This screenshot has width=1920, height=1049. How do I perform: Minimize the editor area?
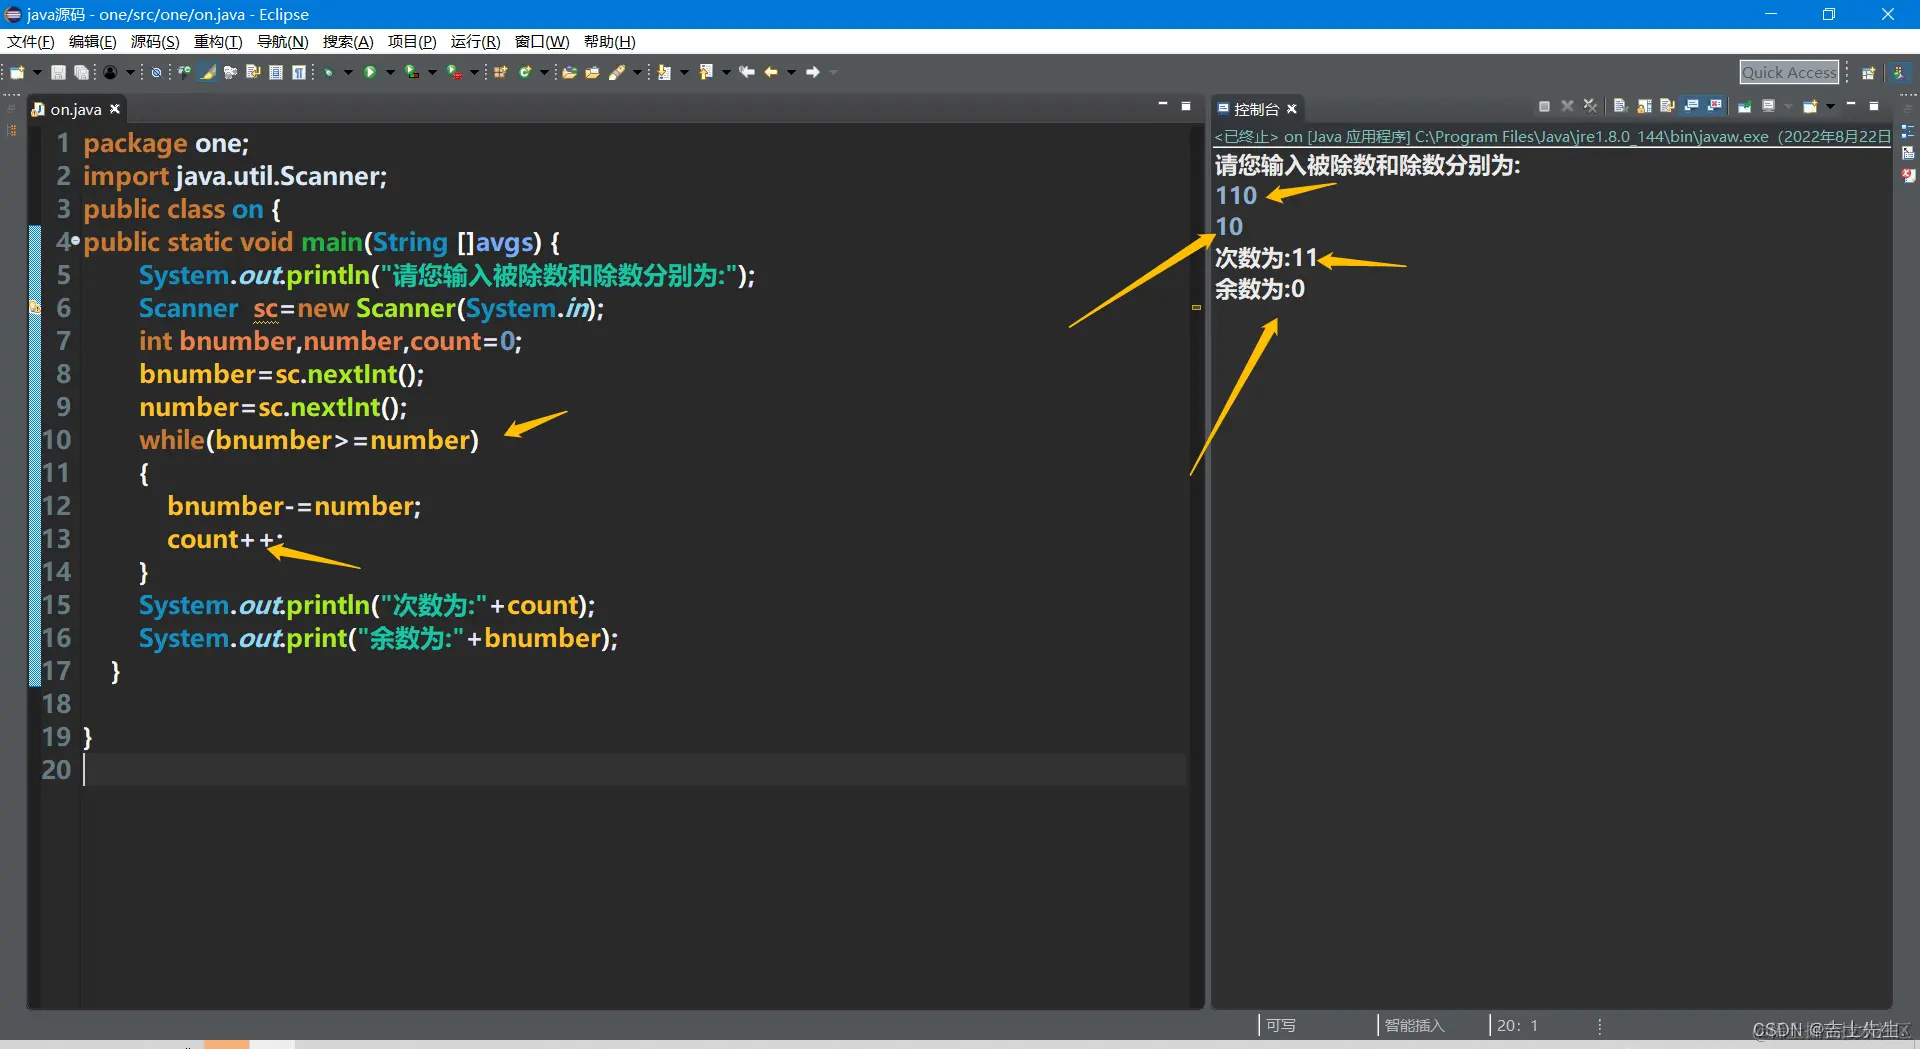coord(1163,104)
